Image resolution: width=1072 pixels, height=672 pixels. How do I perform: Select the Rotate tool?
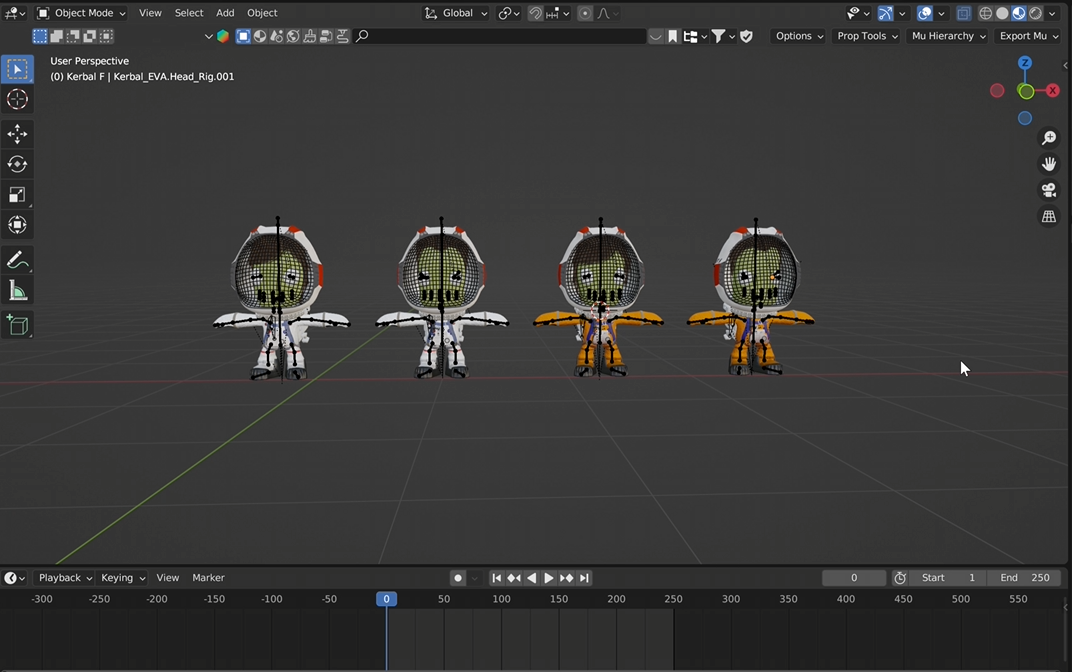tap(17, 164)
